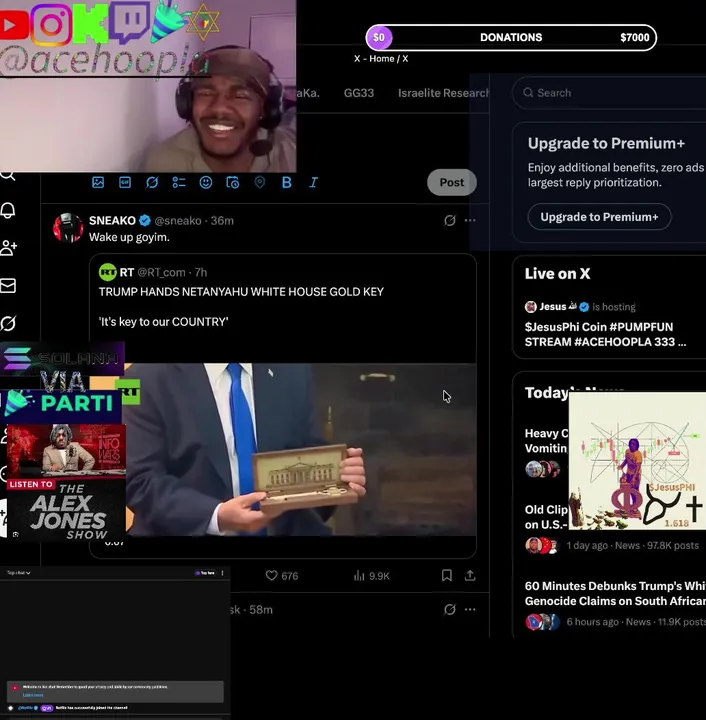
Task: Click the 7h timestamp on the RT quote
Action: pyautogui.click(x=201, y=272)
